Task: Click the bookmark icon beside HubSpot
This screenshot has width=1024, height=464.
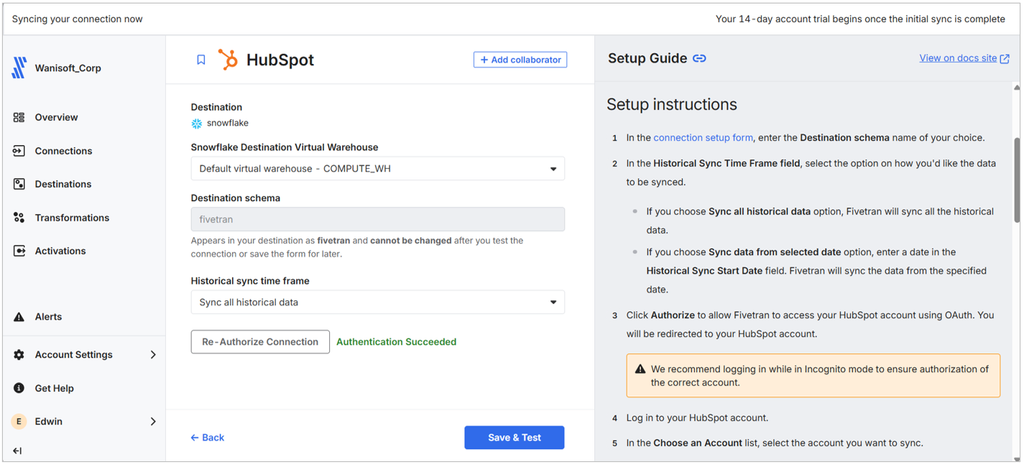Action: coord(201,60)
